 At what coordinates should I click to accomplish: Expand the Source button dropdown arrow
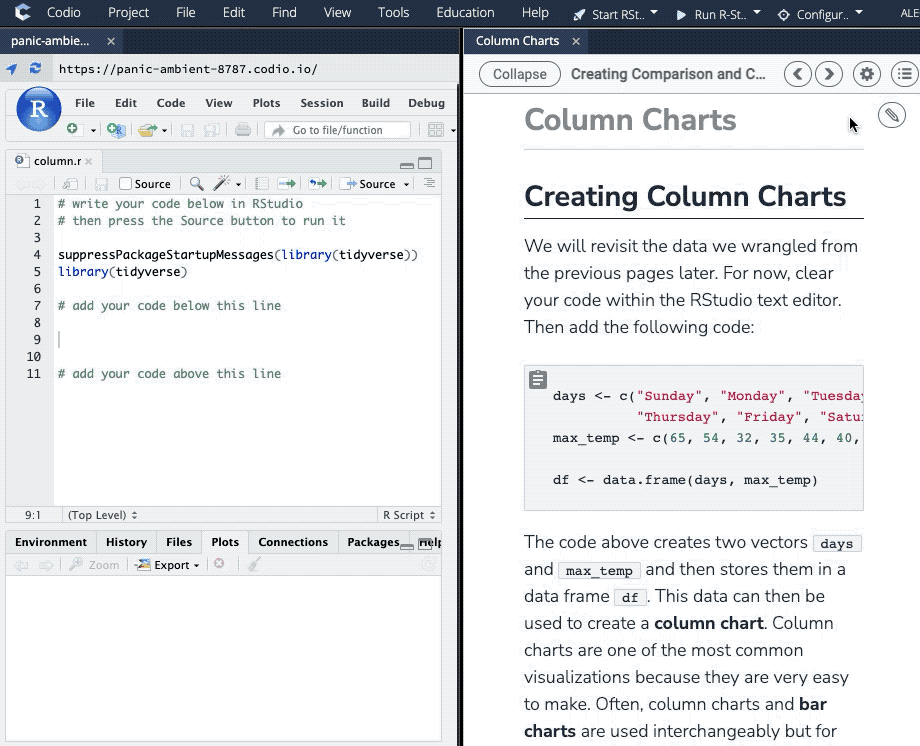[406, 184]
